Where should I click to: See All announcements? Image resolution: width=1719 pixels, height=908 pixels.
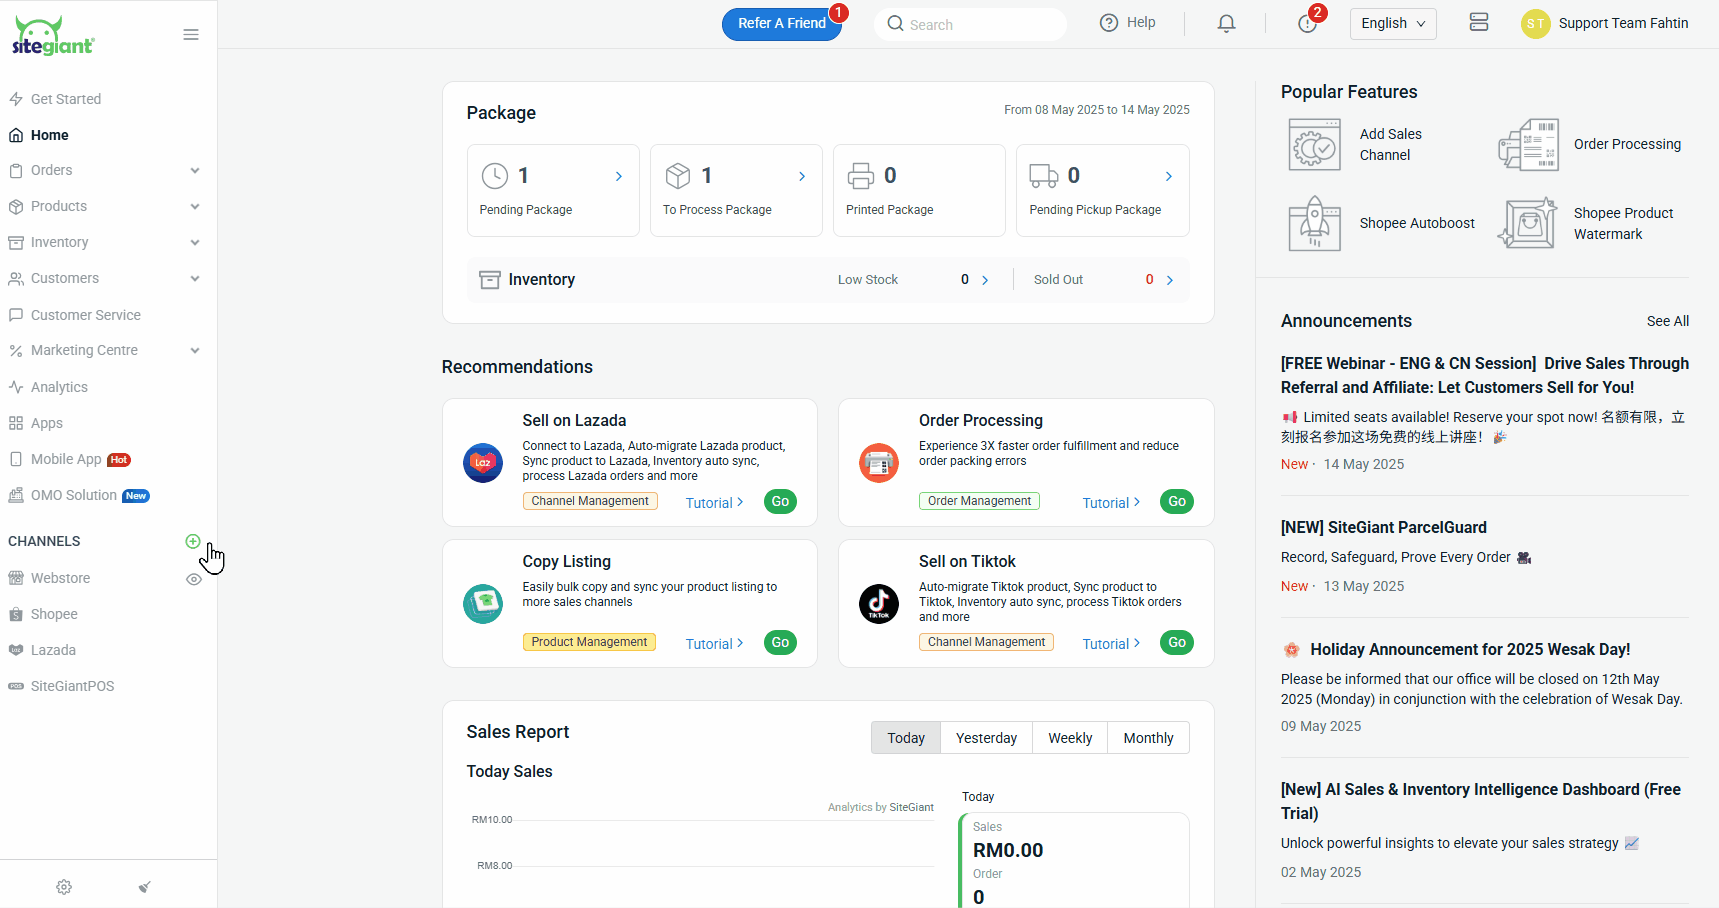click(1667, 321)
